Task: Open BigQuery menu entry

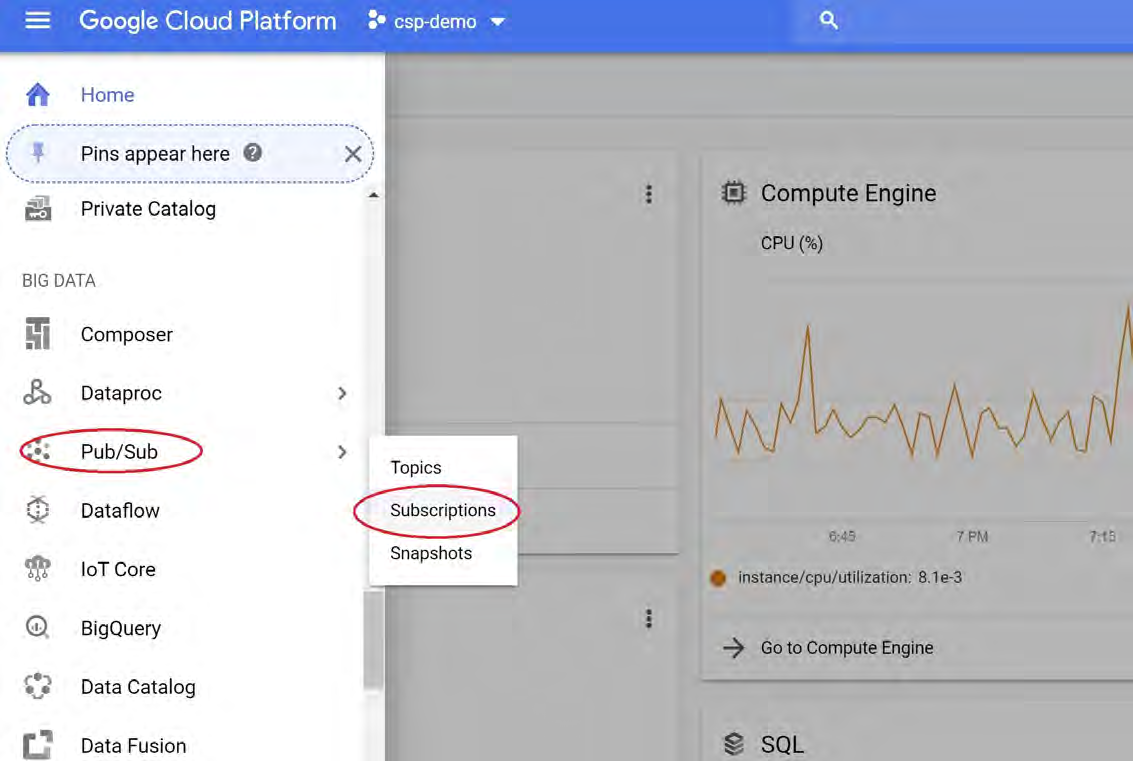Action: 121,628
